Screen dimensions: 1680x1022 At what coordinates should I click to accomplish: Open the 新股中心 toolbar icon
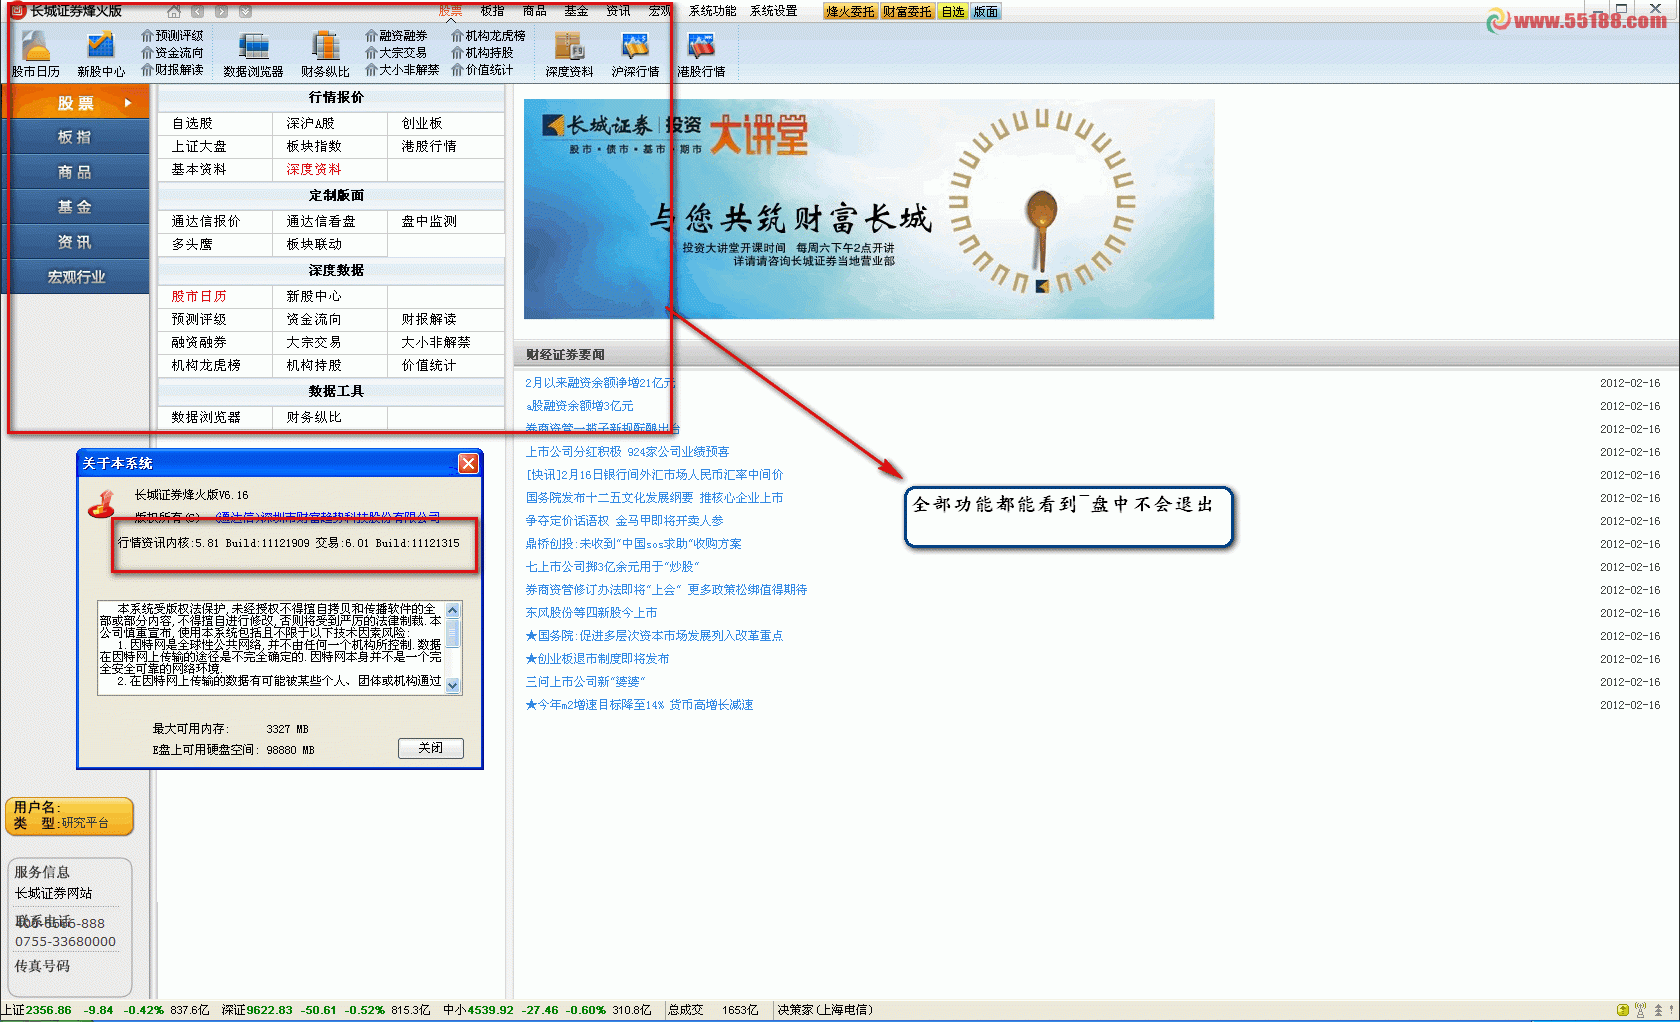click(101, 54)
